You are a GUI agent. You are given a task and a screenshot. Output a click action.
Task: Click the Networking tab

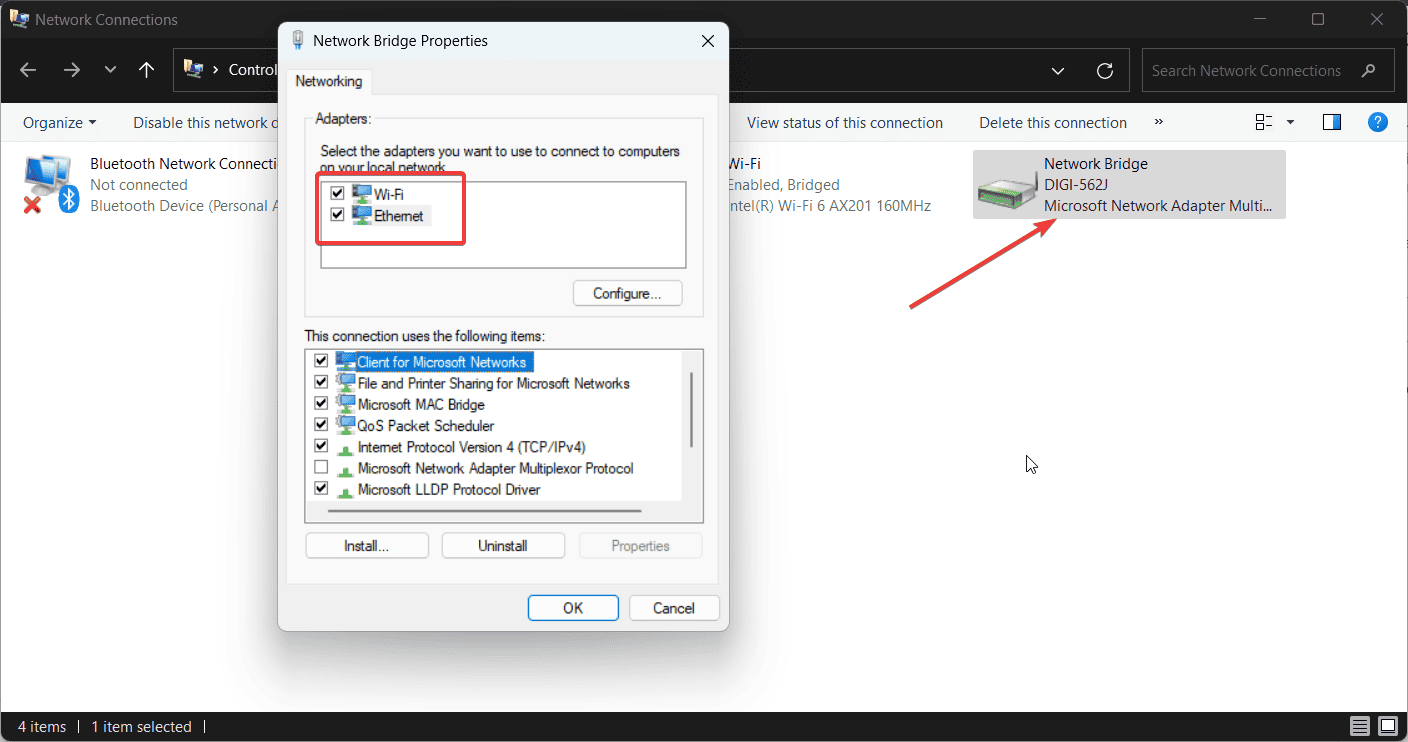point(328,81)
